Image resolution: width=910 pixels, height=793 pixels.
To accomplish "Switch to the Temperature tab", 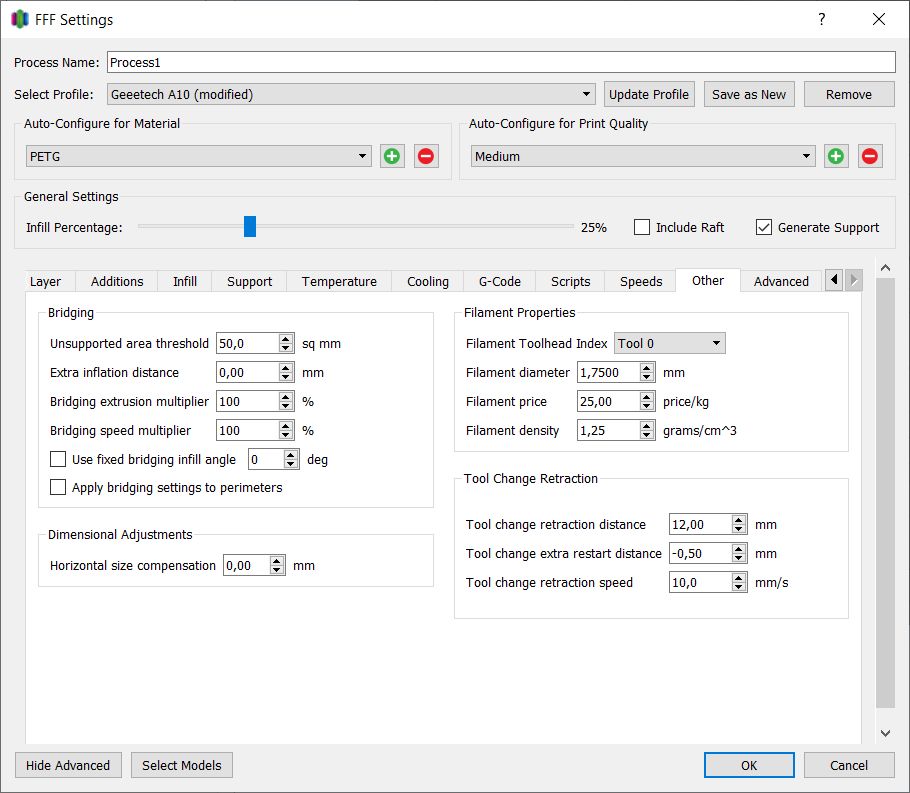I will (x=339, y=282).
